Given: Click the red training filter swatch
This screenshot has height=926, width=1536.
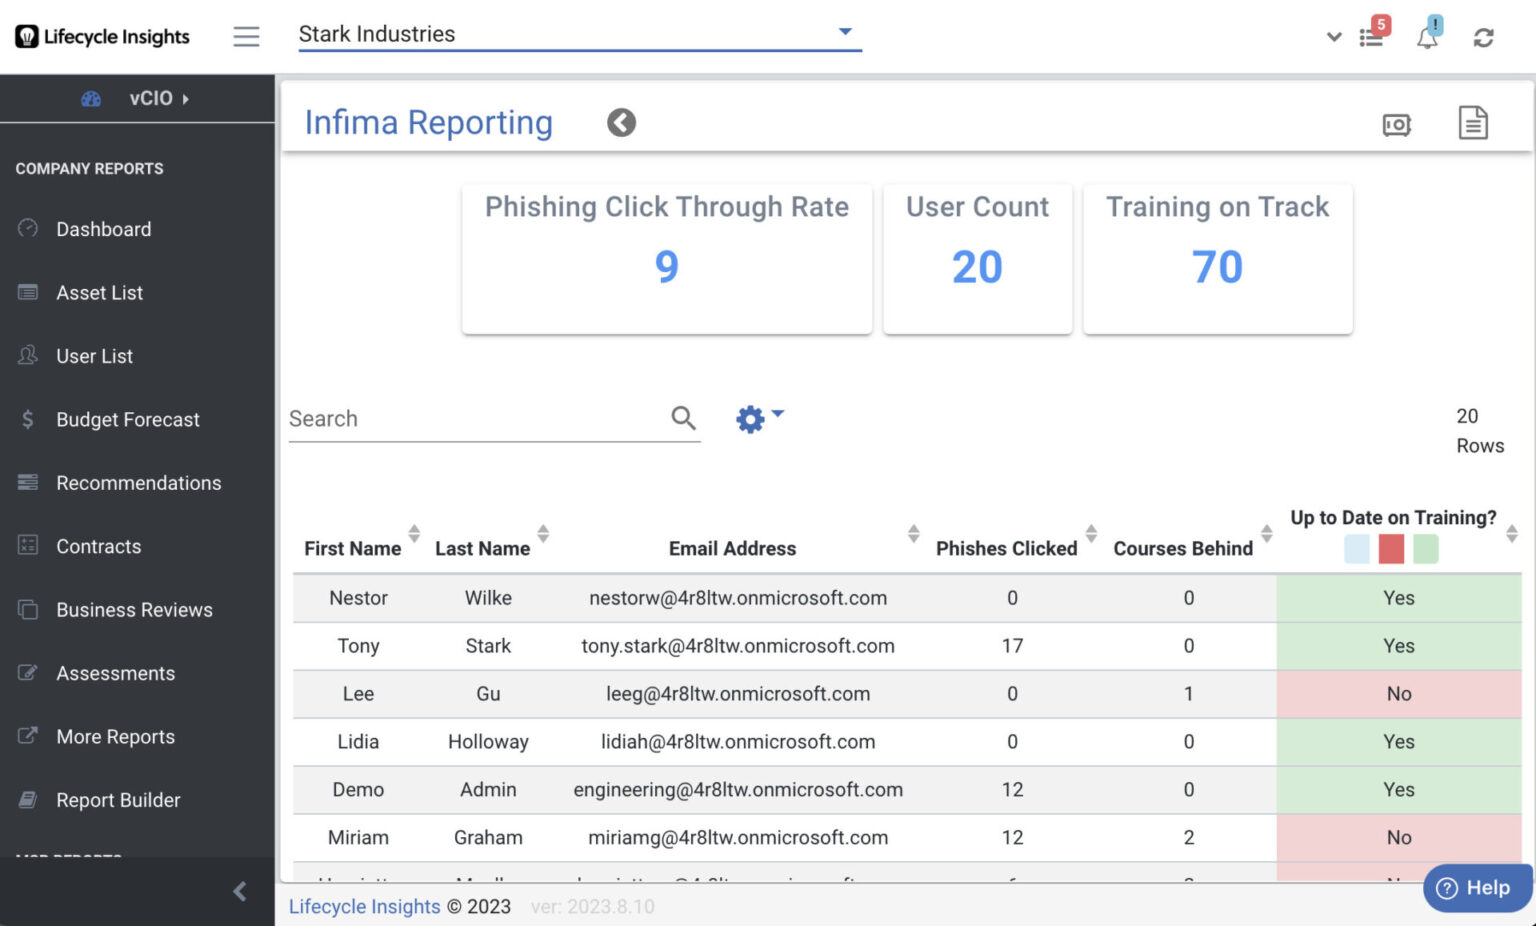Looking at the screenshot, I should (1390, 548).
